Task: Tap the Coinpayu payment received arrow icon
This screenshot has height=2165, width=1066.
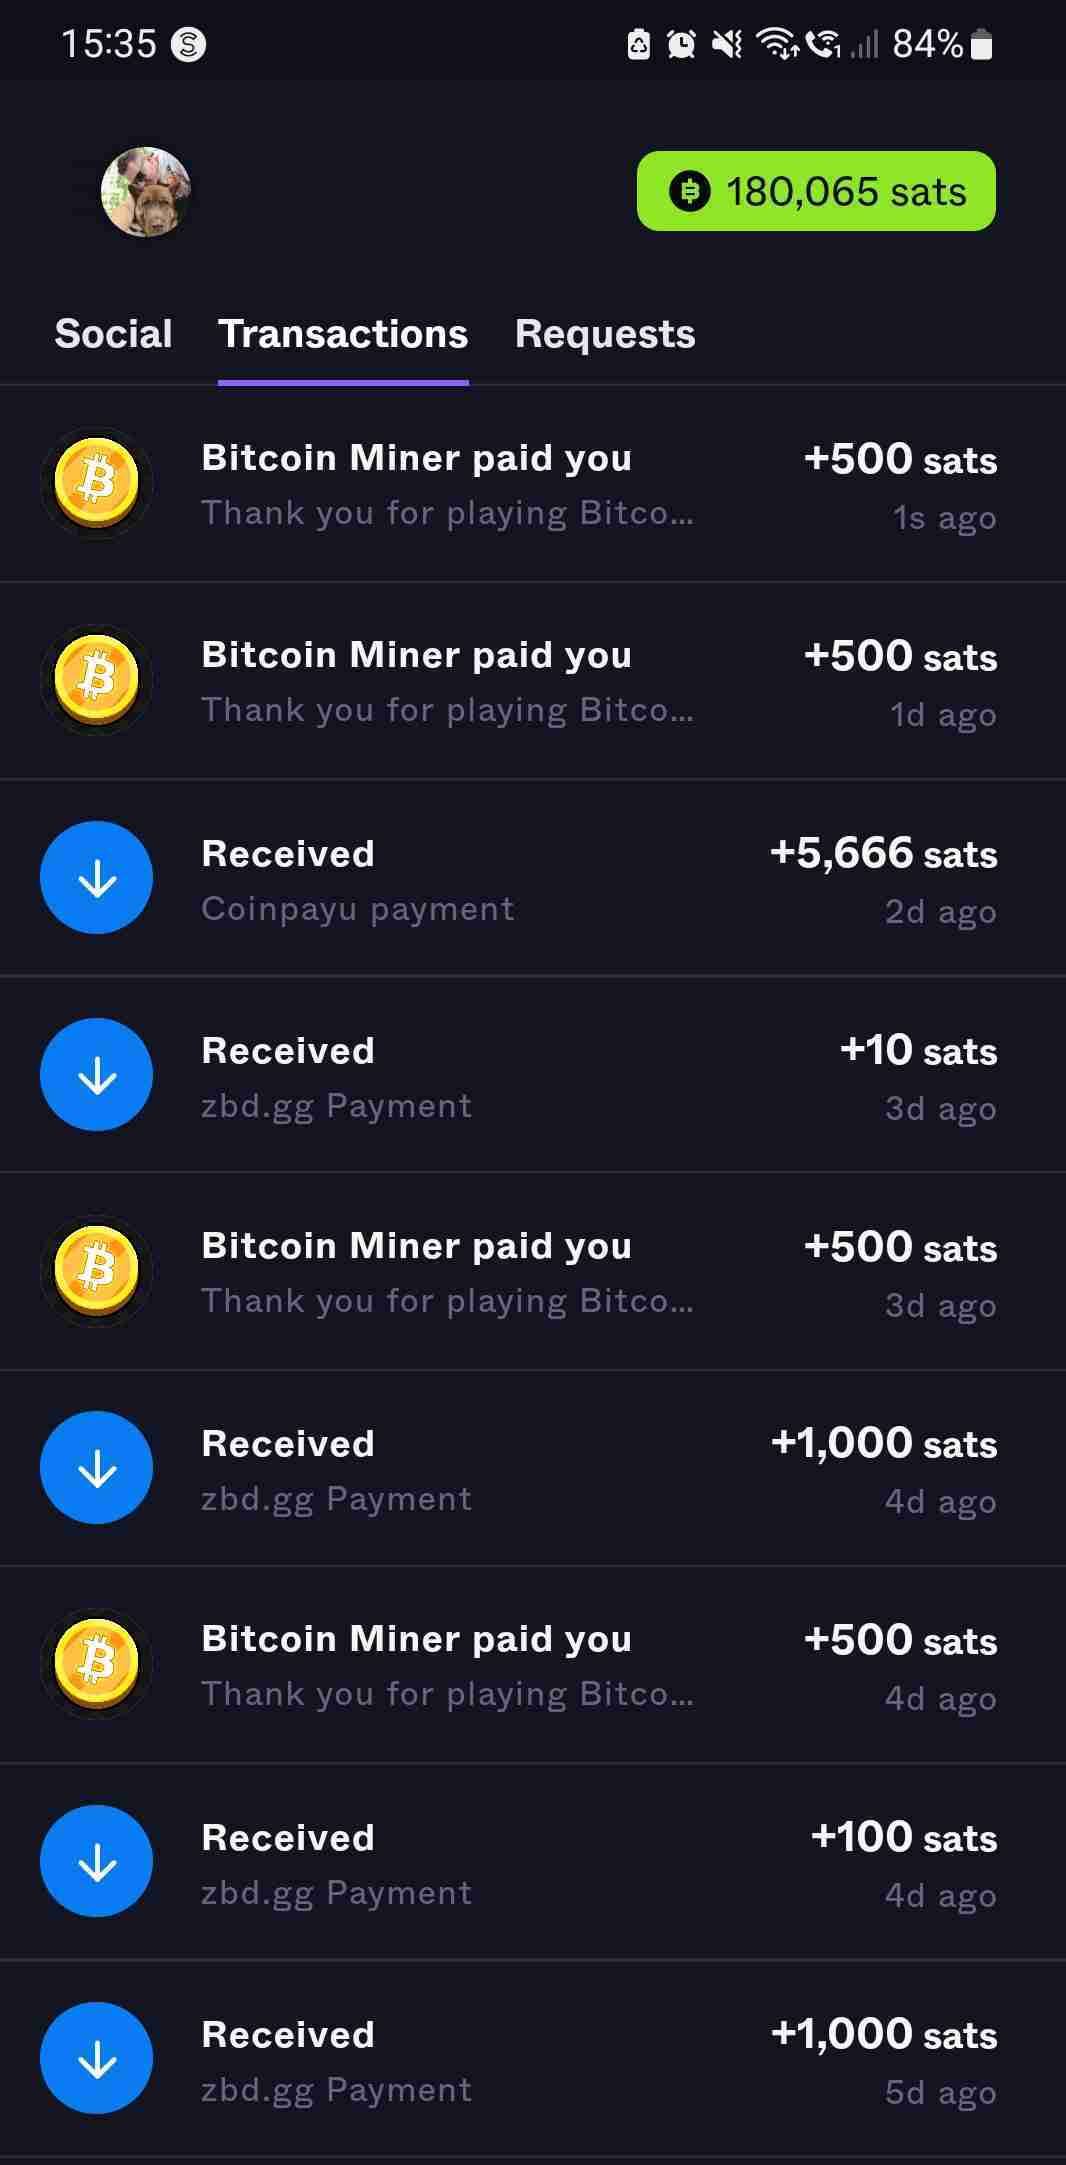Action: tap(96, 877)
